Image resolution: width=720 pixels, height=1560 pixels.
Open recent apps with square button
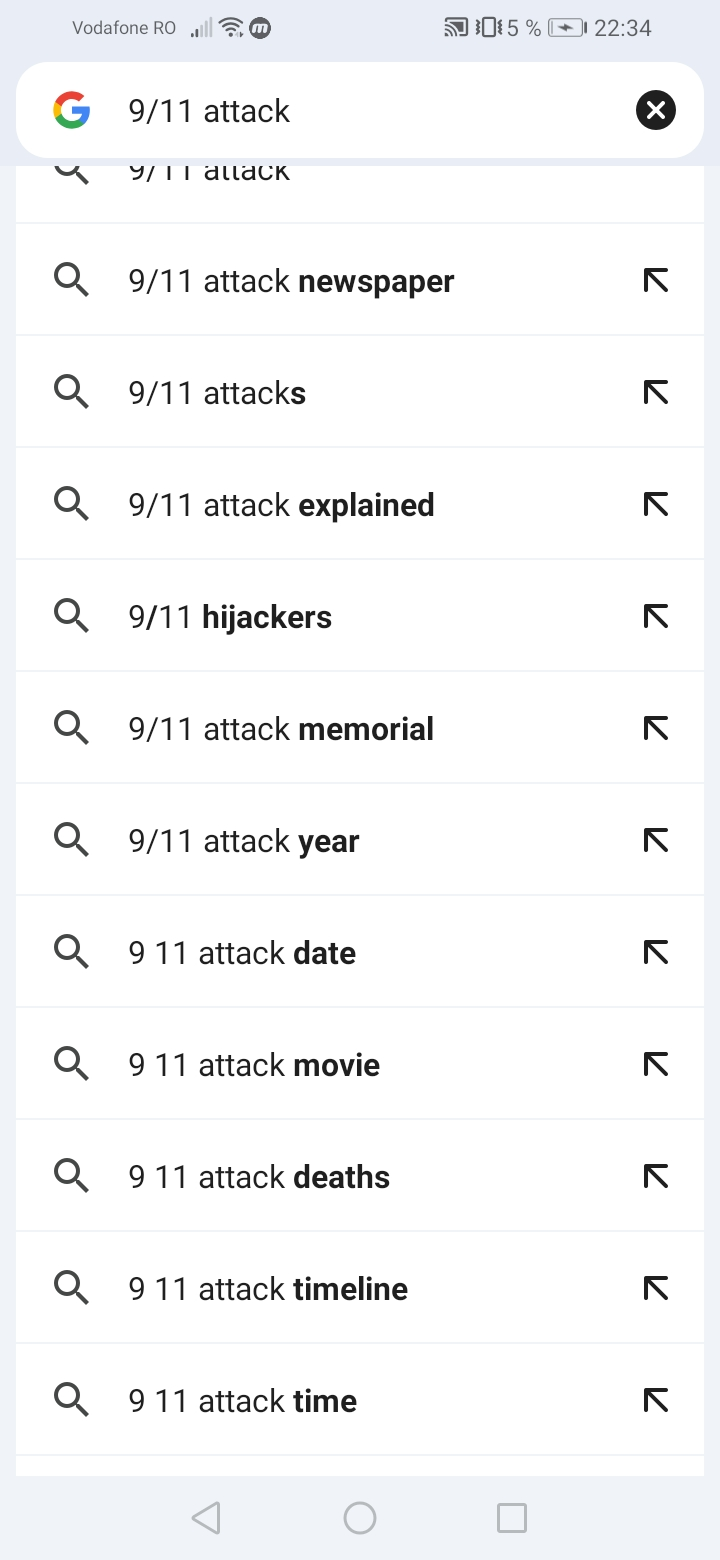point(511,1518)
